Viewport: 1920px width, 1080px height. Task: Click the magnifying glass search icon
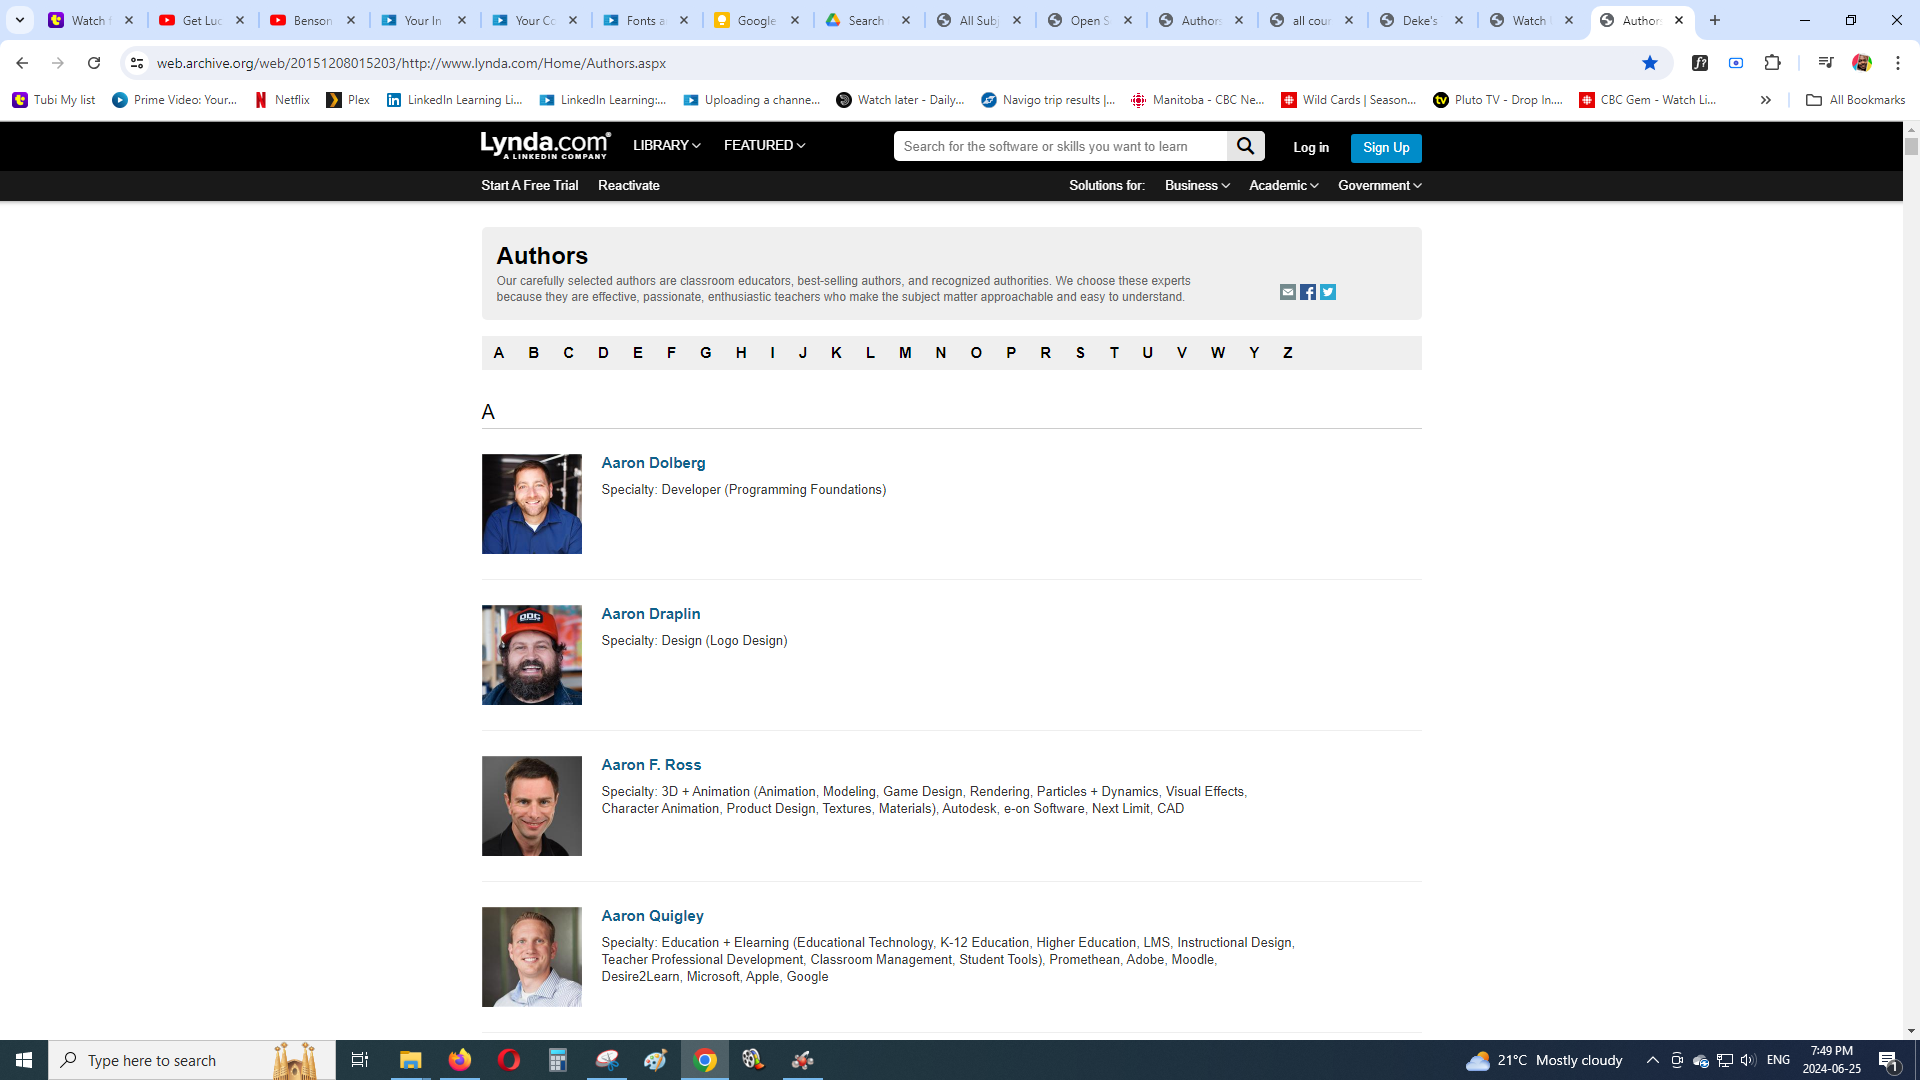(x=1245, y=146)
